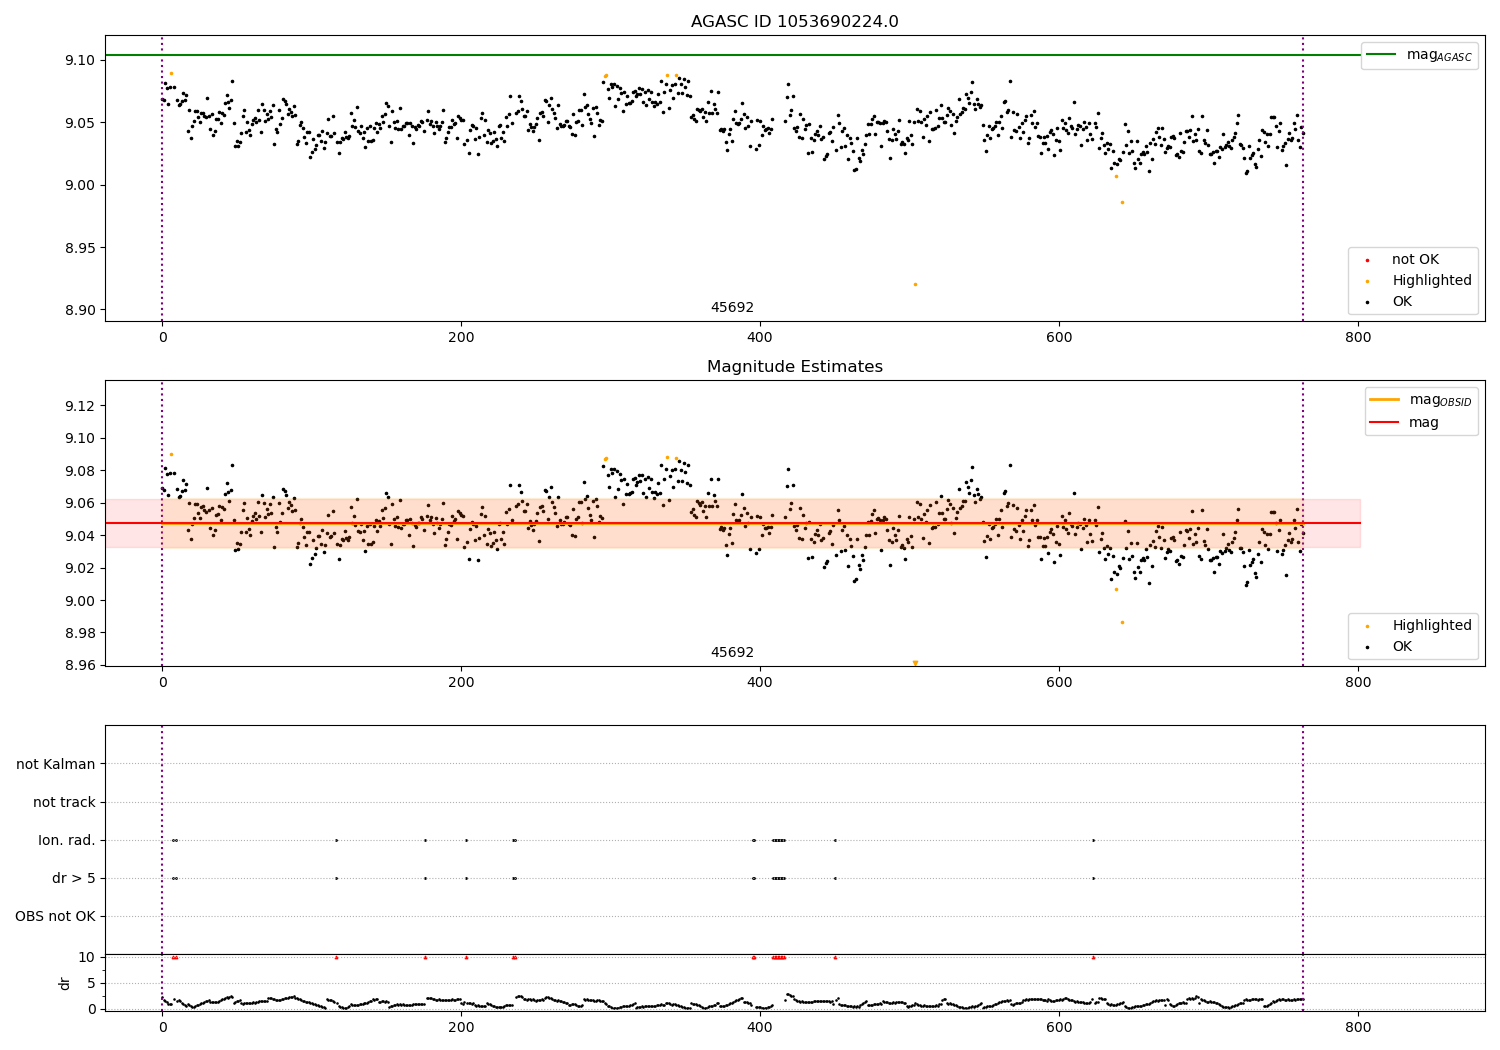Select the mag AGASC legend entry label
This screenshot has width=1500, height=1050.
point(1439,55)
